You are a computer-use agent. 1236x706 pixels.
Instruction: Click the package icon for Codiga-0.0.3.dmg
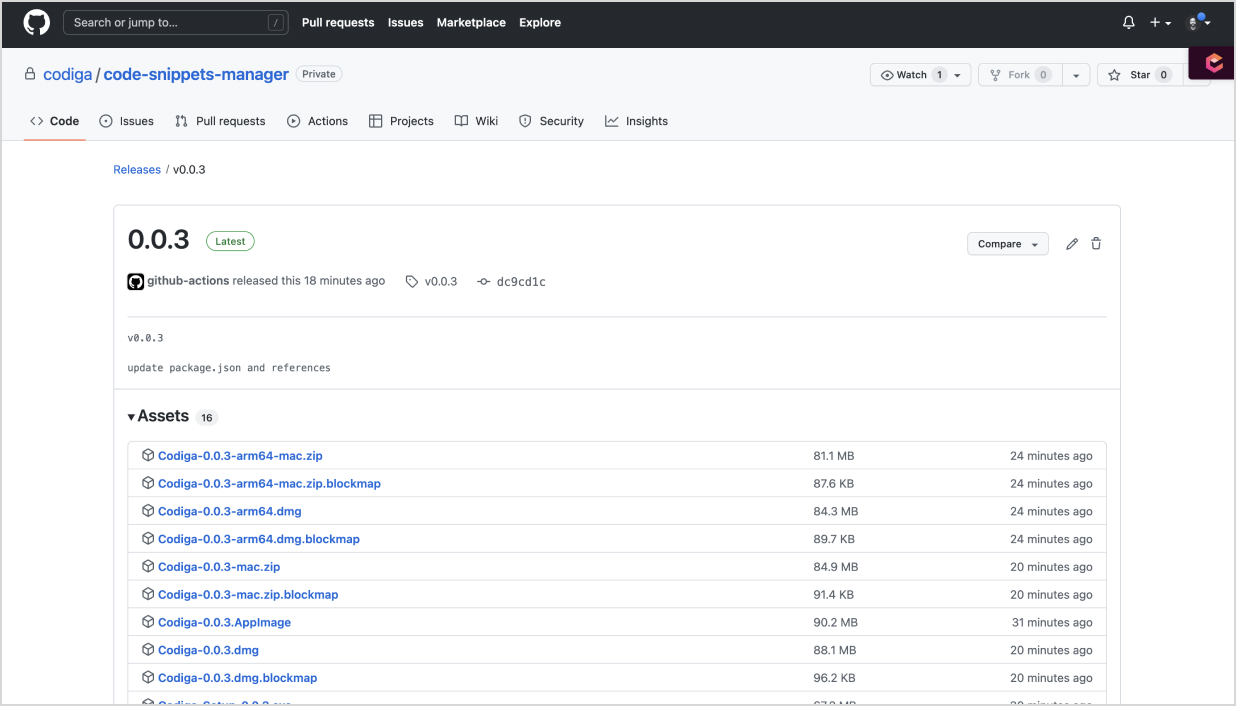(x=148, y=650)
